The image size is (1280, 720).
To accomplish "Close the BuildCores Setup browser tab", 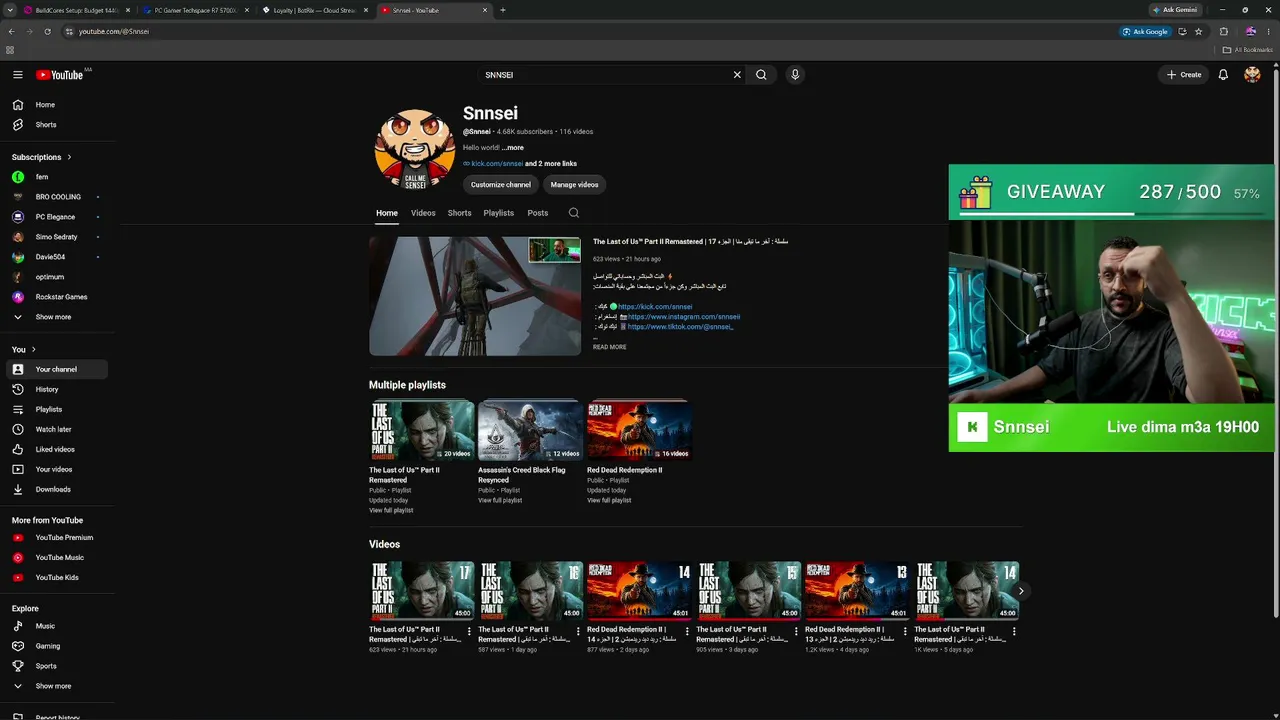I will point(128,10).
